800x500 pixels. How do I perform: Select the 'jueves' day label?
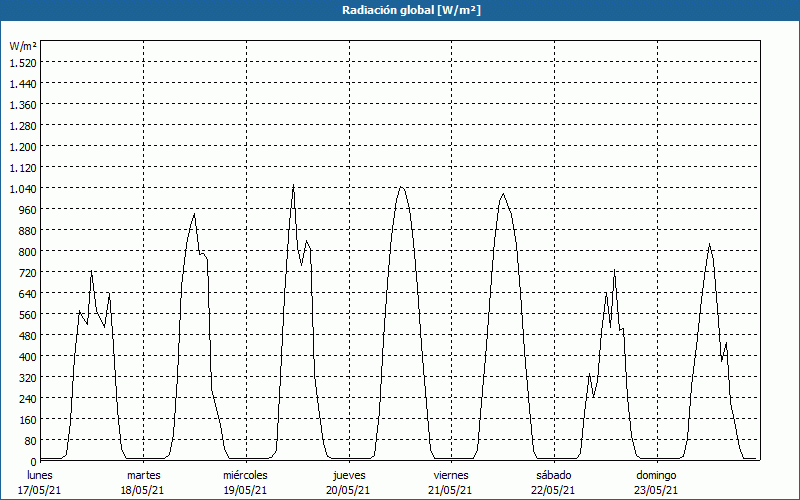[x=349, y=475]
